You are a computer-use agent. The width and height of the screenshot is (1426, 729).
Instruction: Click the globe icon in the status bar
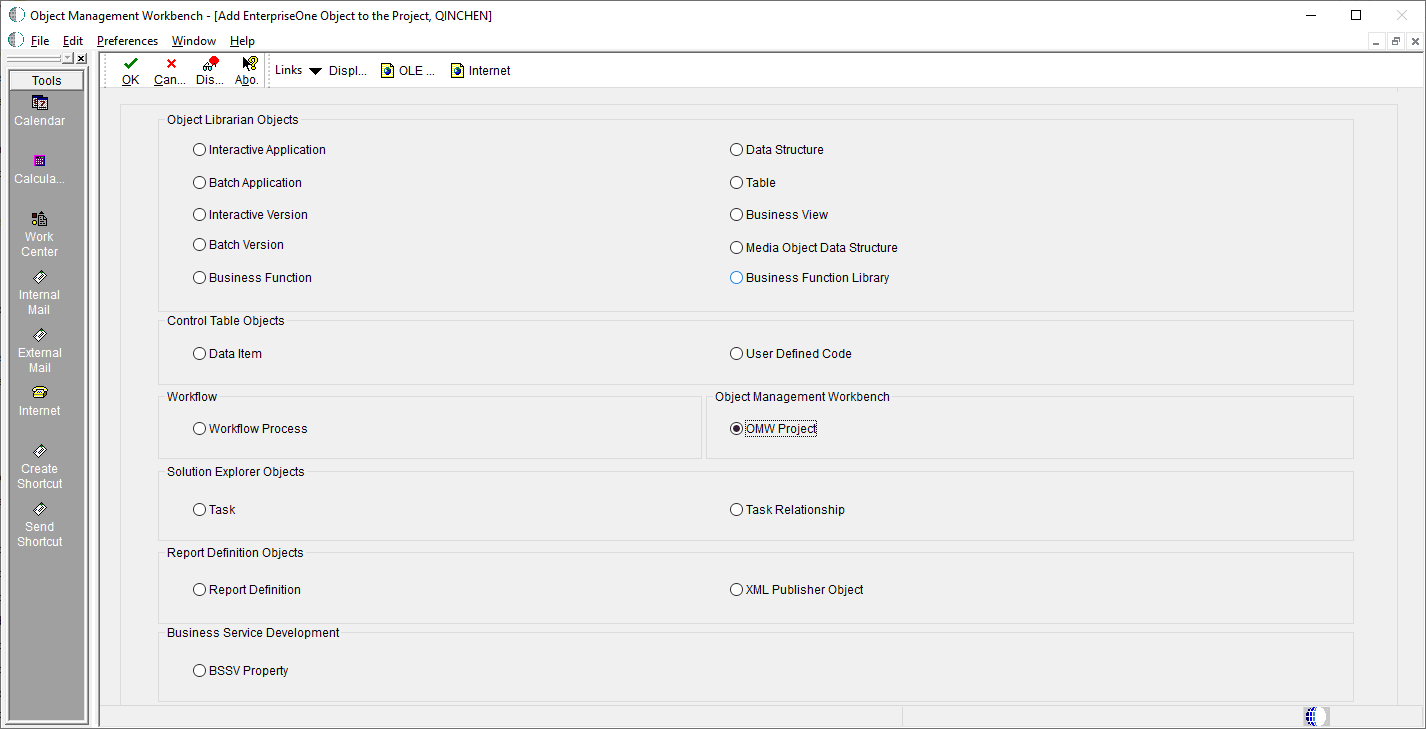[1316, 716]
